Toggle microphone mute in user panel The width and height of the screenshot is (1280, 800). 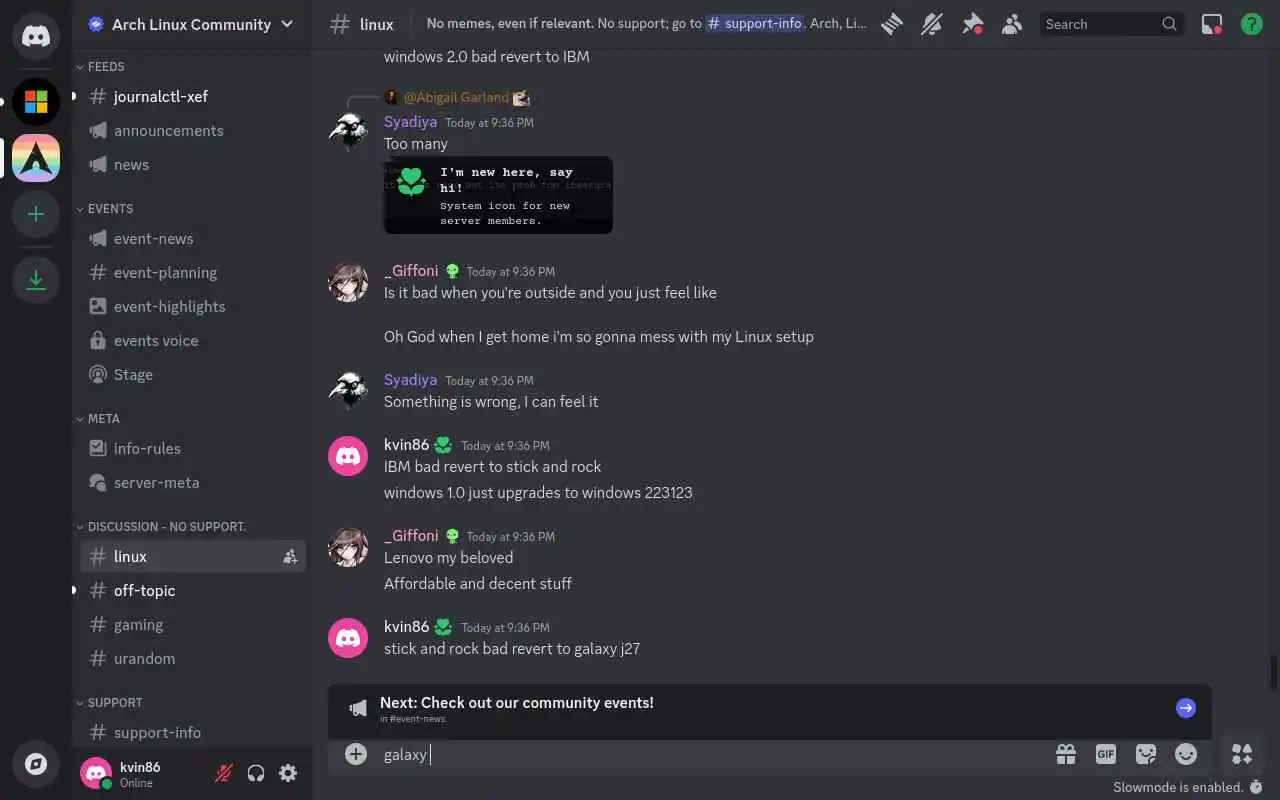(x=224, y=773)
